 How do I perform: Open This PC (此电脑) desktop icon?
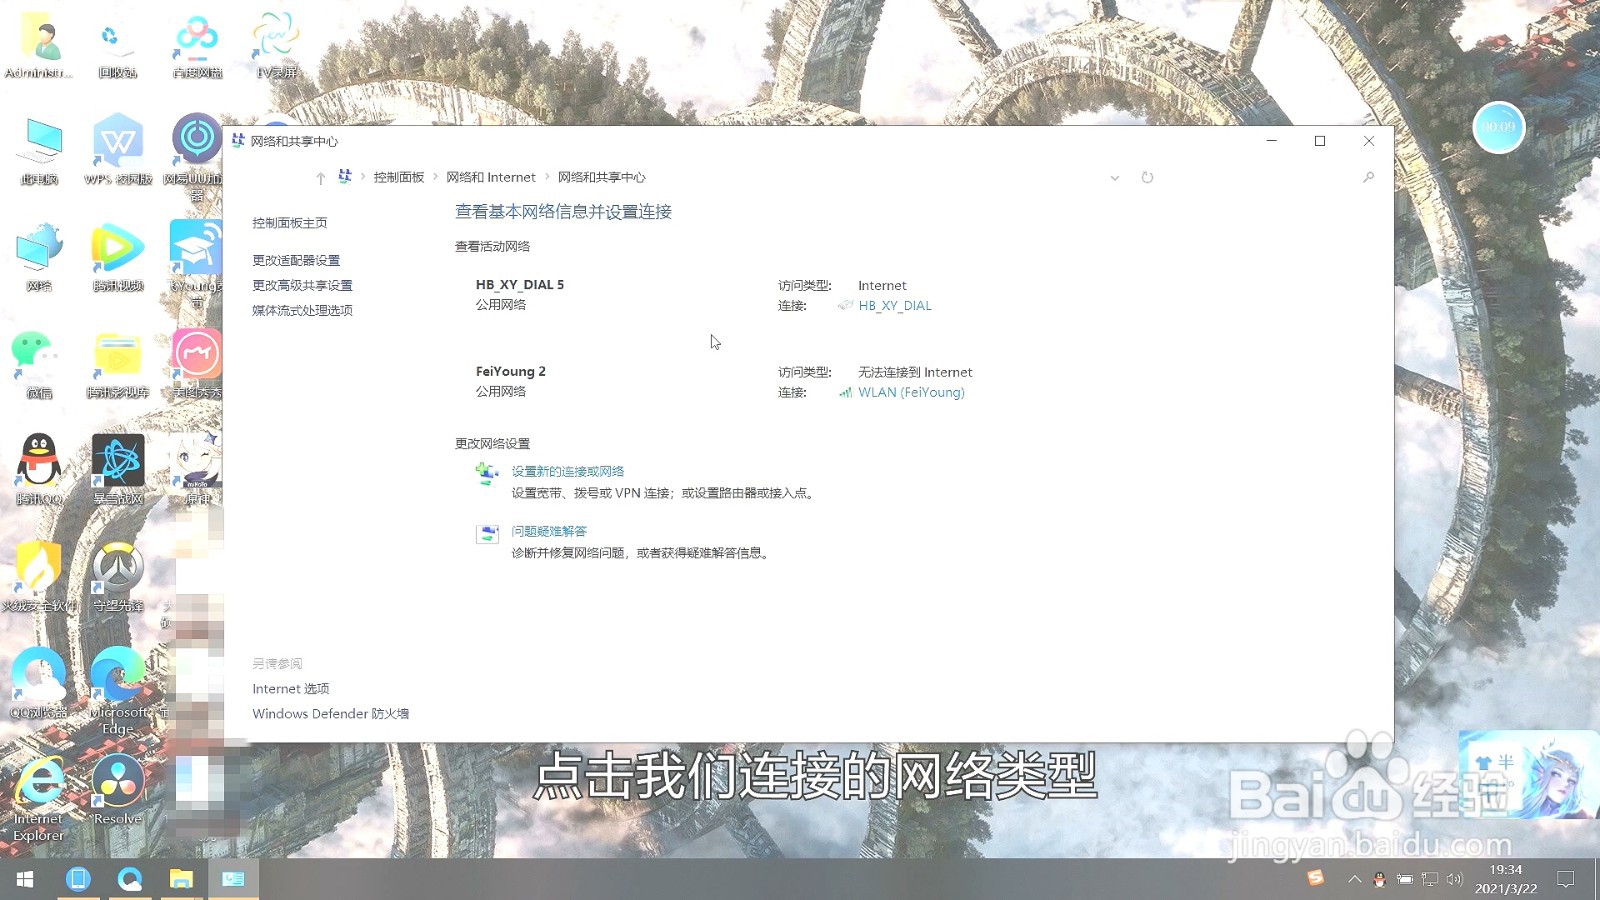coord(39,150)
